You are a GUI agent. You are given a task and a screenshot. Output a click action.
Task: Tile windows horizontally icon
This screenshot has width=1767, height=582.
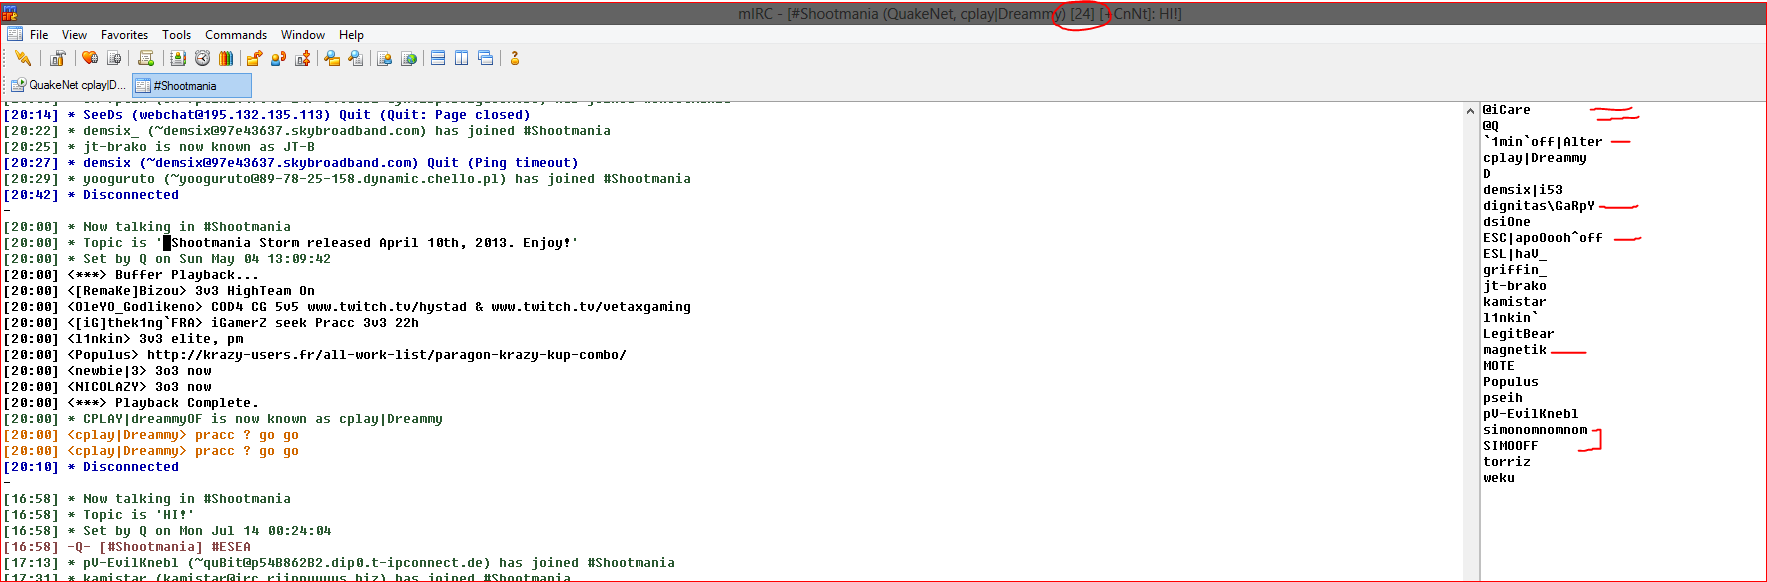coord(438,58)
